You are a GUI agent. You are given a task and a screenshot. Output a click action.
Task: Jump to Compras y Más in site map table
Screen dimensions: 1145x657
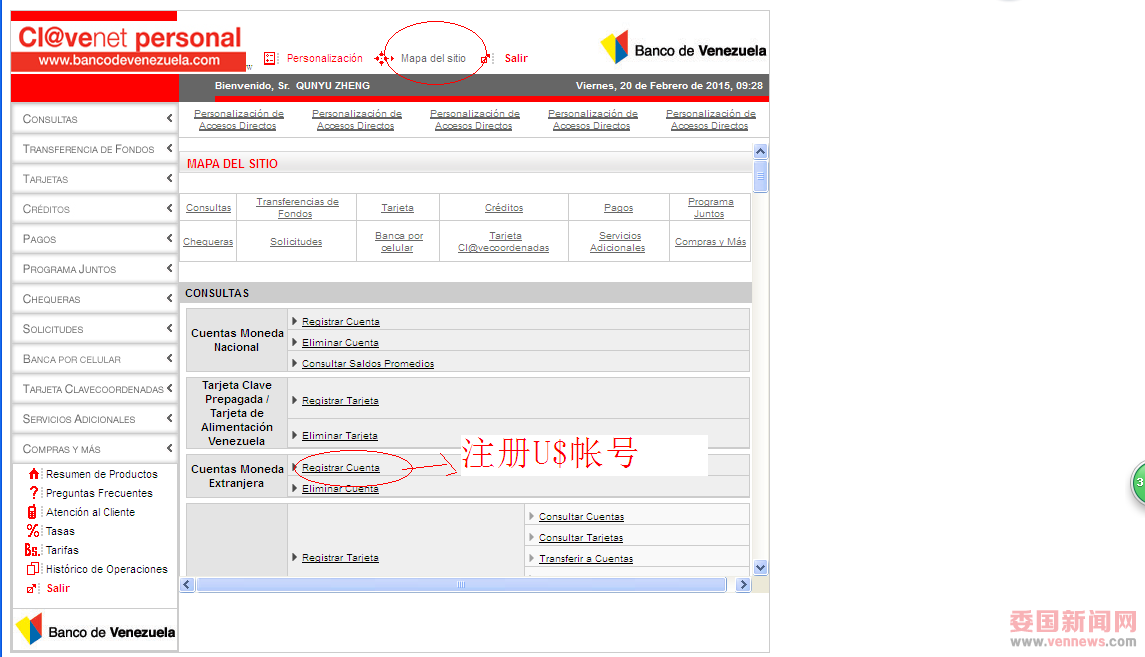(711, 242)
